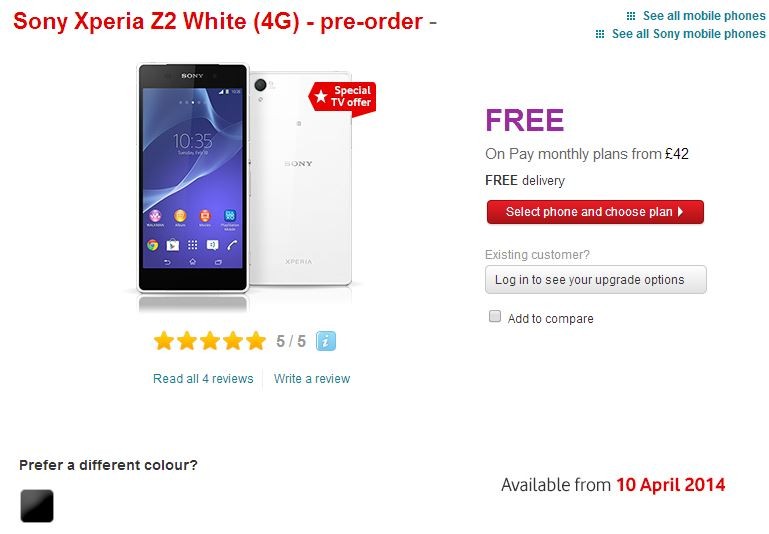Click Log in to see your upgrade options
This screenshot has height=534, width=769.
point(596,280)
